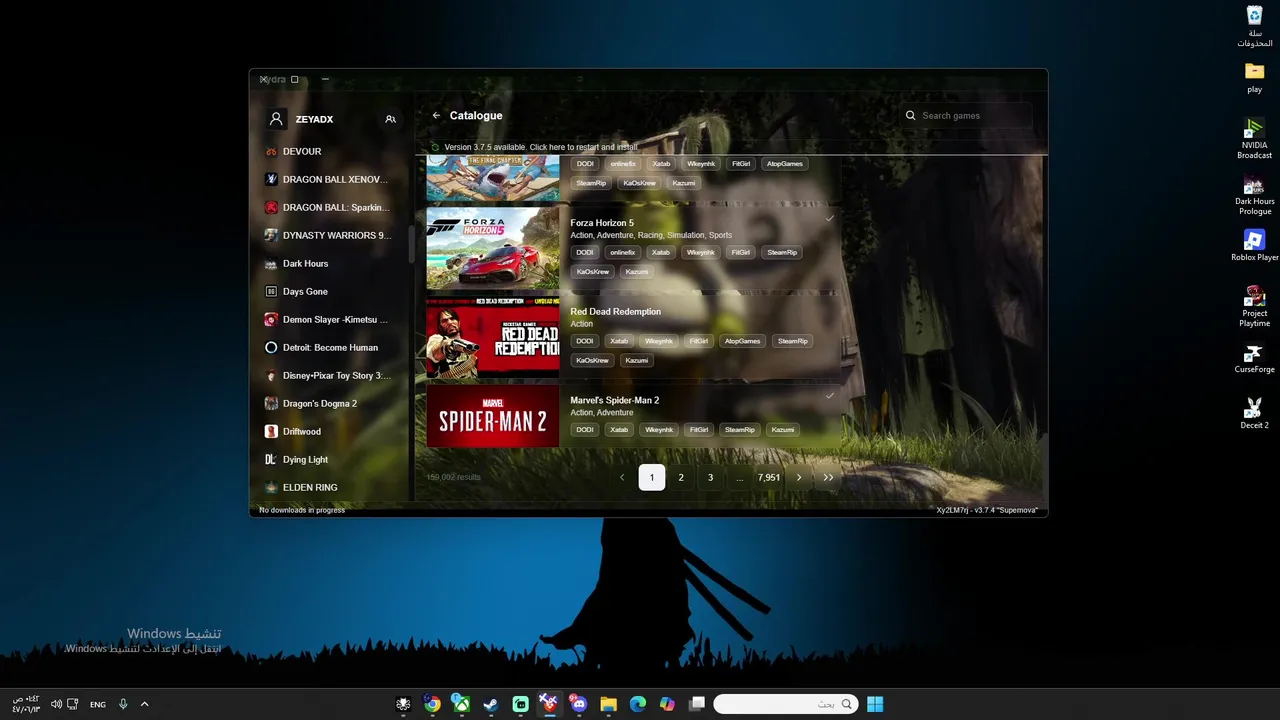The height and width of the screenshot is (720, 1280).
Task: Click DYNASTY WARRIORS 9 game icon
Action: pyautogui.click(x=271, y=236)
